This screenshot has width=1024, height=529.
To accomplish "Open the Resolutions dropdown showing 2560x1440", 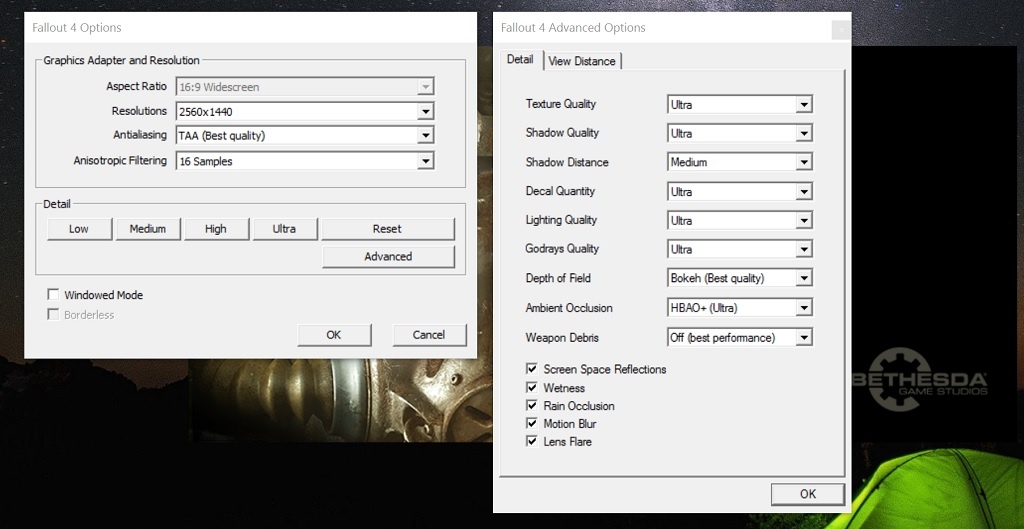I will (305, 111).
